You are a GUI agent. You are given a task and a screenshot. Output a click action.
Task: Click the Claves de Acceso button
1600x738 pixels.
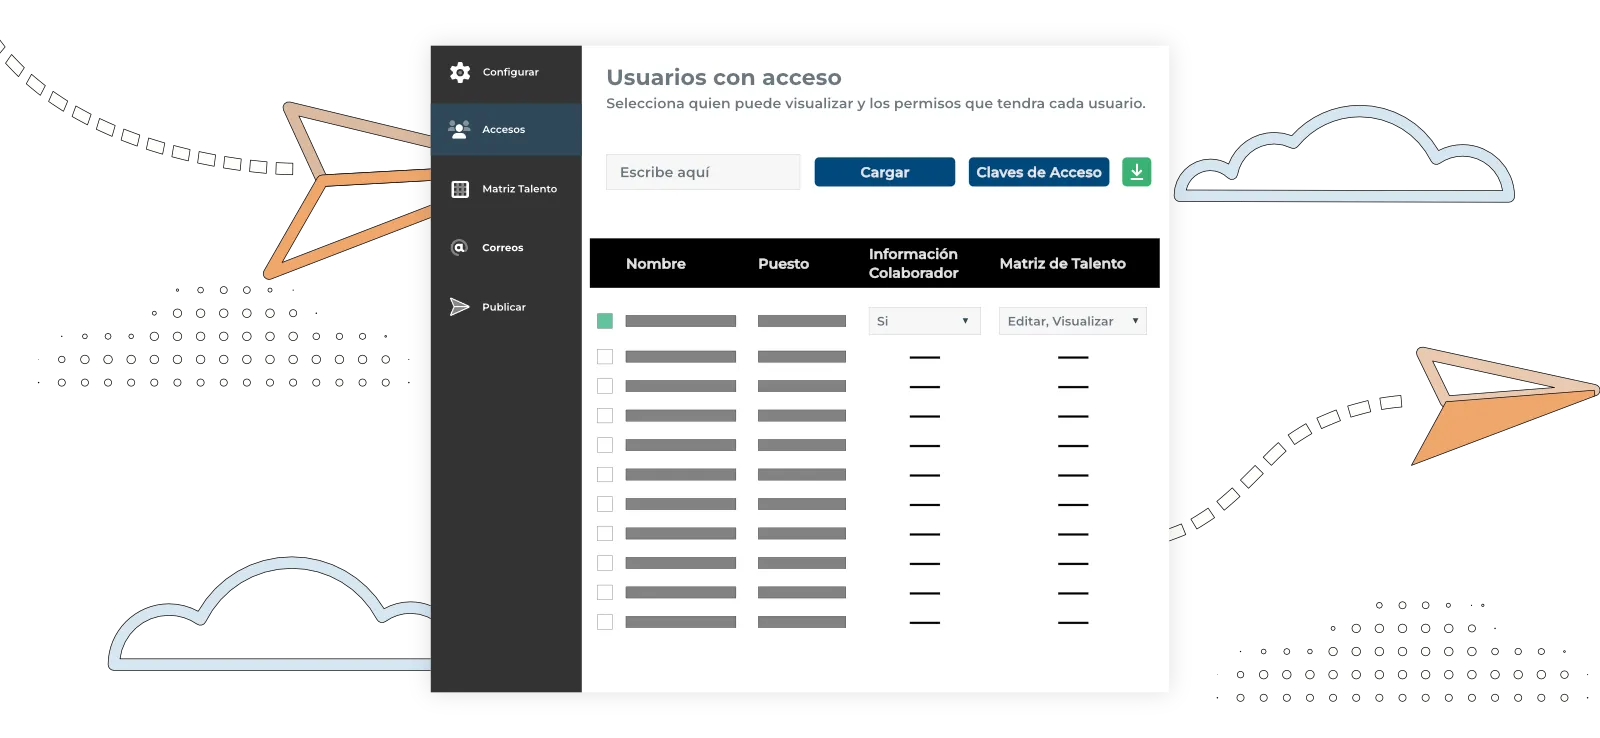1038,172
